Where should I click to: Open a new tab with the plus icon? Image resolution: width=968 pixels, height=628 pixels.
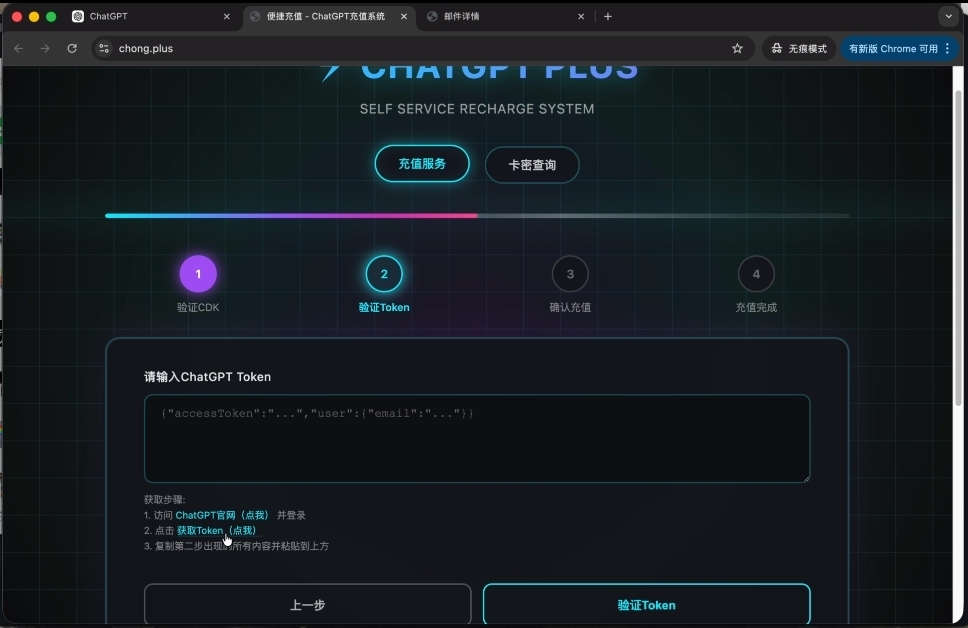pyautogui.click(x=608, y=16)
